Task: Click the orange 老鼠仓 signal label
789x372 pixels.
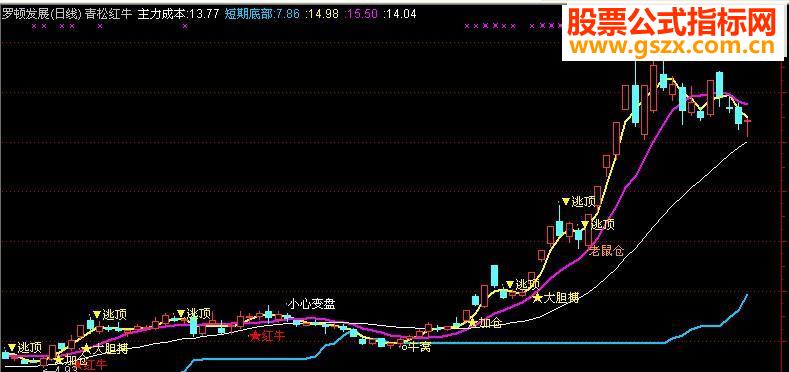Action: (606, 251)
